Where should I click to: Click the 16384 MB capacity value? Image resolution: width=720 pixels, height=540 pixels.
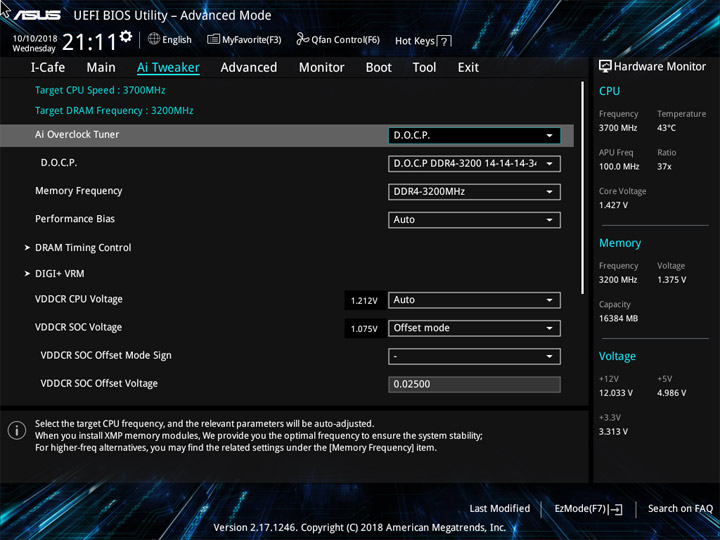click(x=618, y=318)
